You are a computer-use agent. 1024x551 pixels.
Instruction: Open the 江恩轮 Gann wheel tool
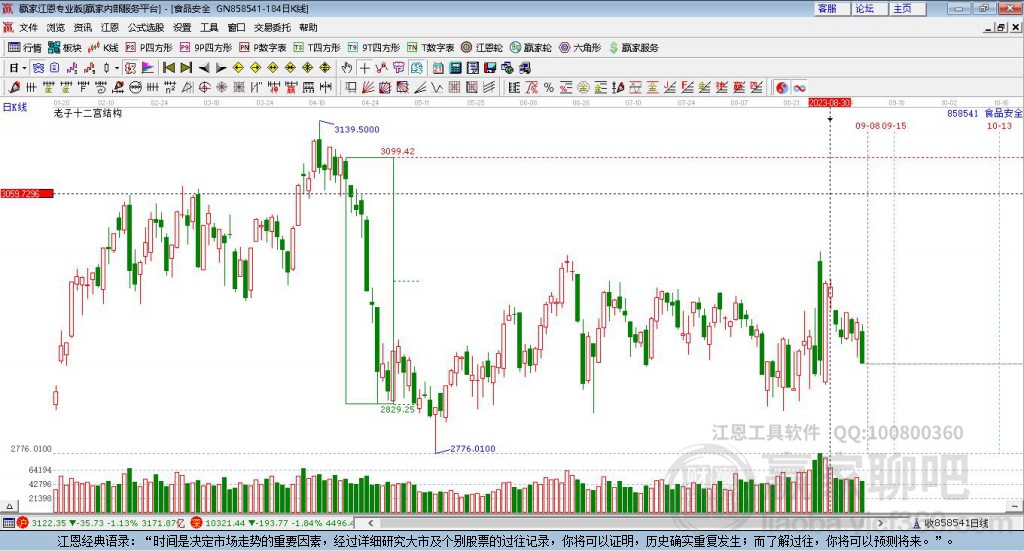(482, 48)
